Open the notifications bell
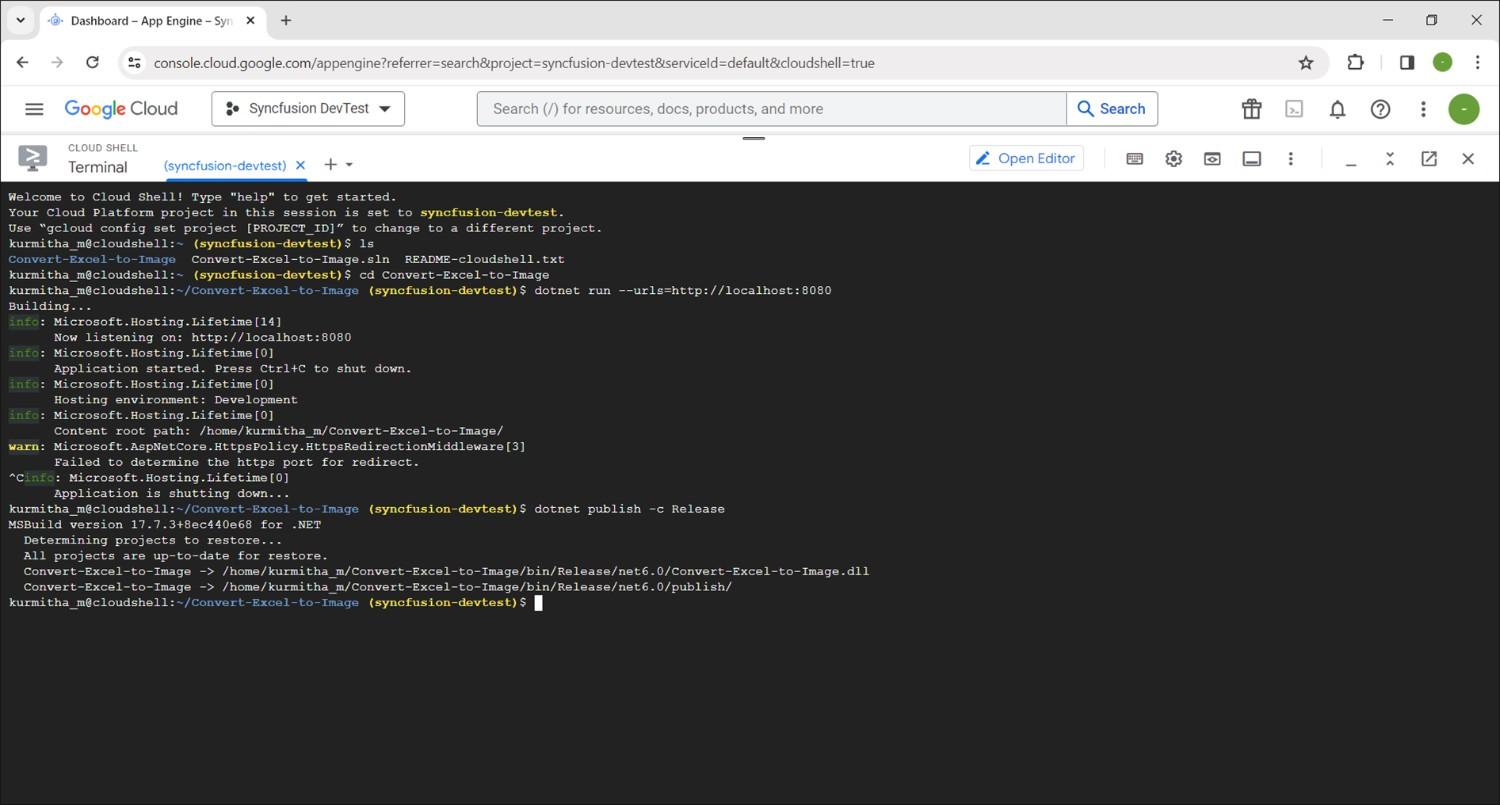 tap(1337, 109)
